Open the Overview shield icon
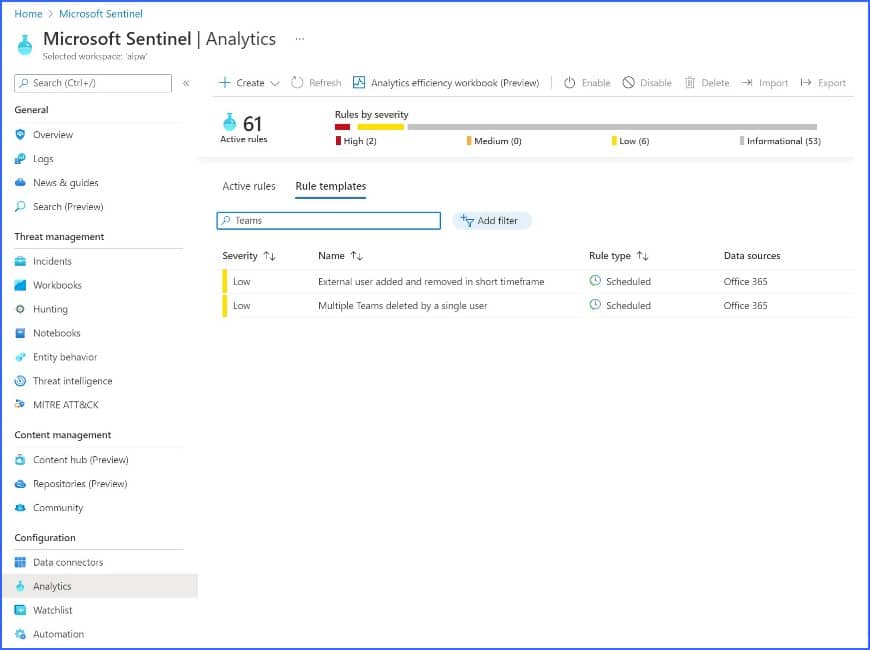Image resolution: width=870 pixels, height=650 pixels. tap(21, 134)
